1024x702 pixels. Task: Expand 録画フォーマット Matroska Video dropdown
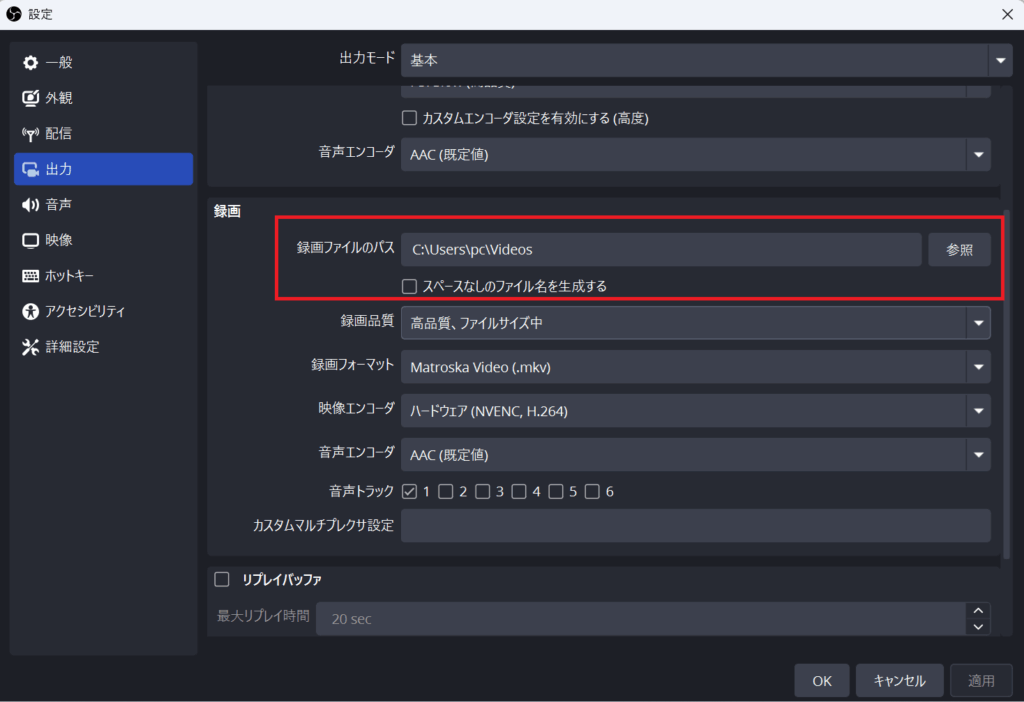695,367
